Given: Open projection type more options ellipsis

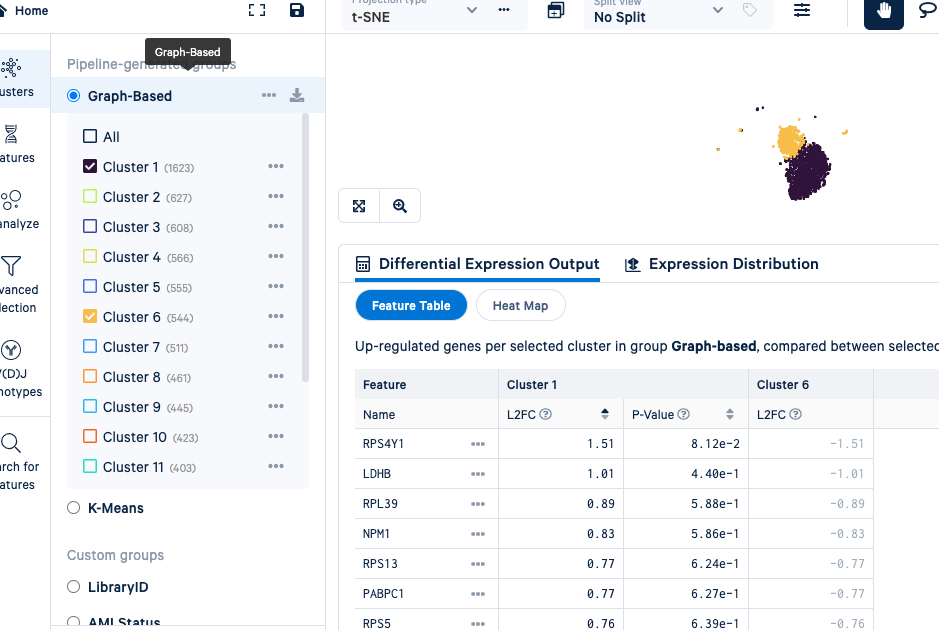Looking at the screenshot, I should (504, 10).
